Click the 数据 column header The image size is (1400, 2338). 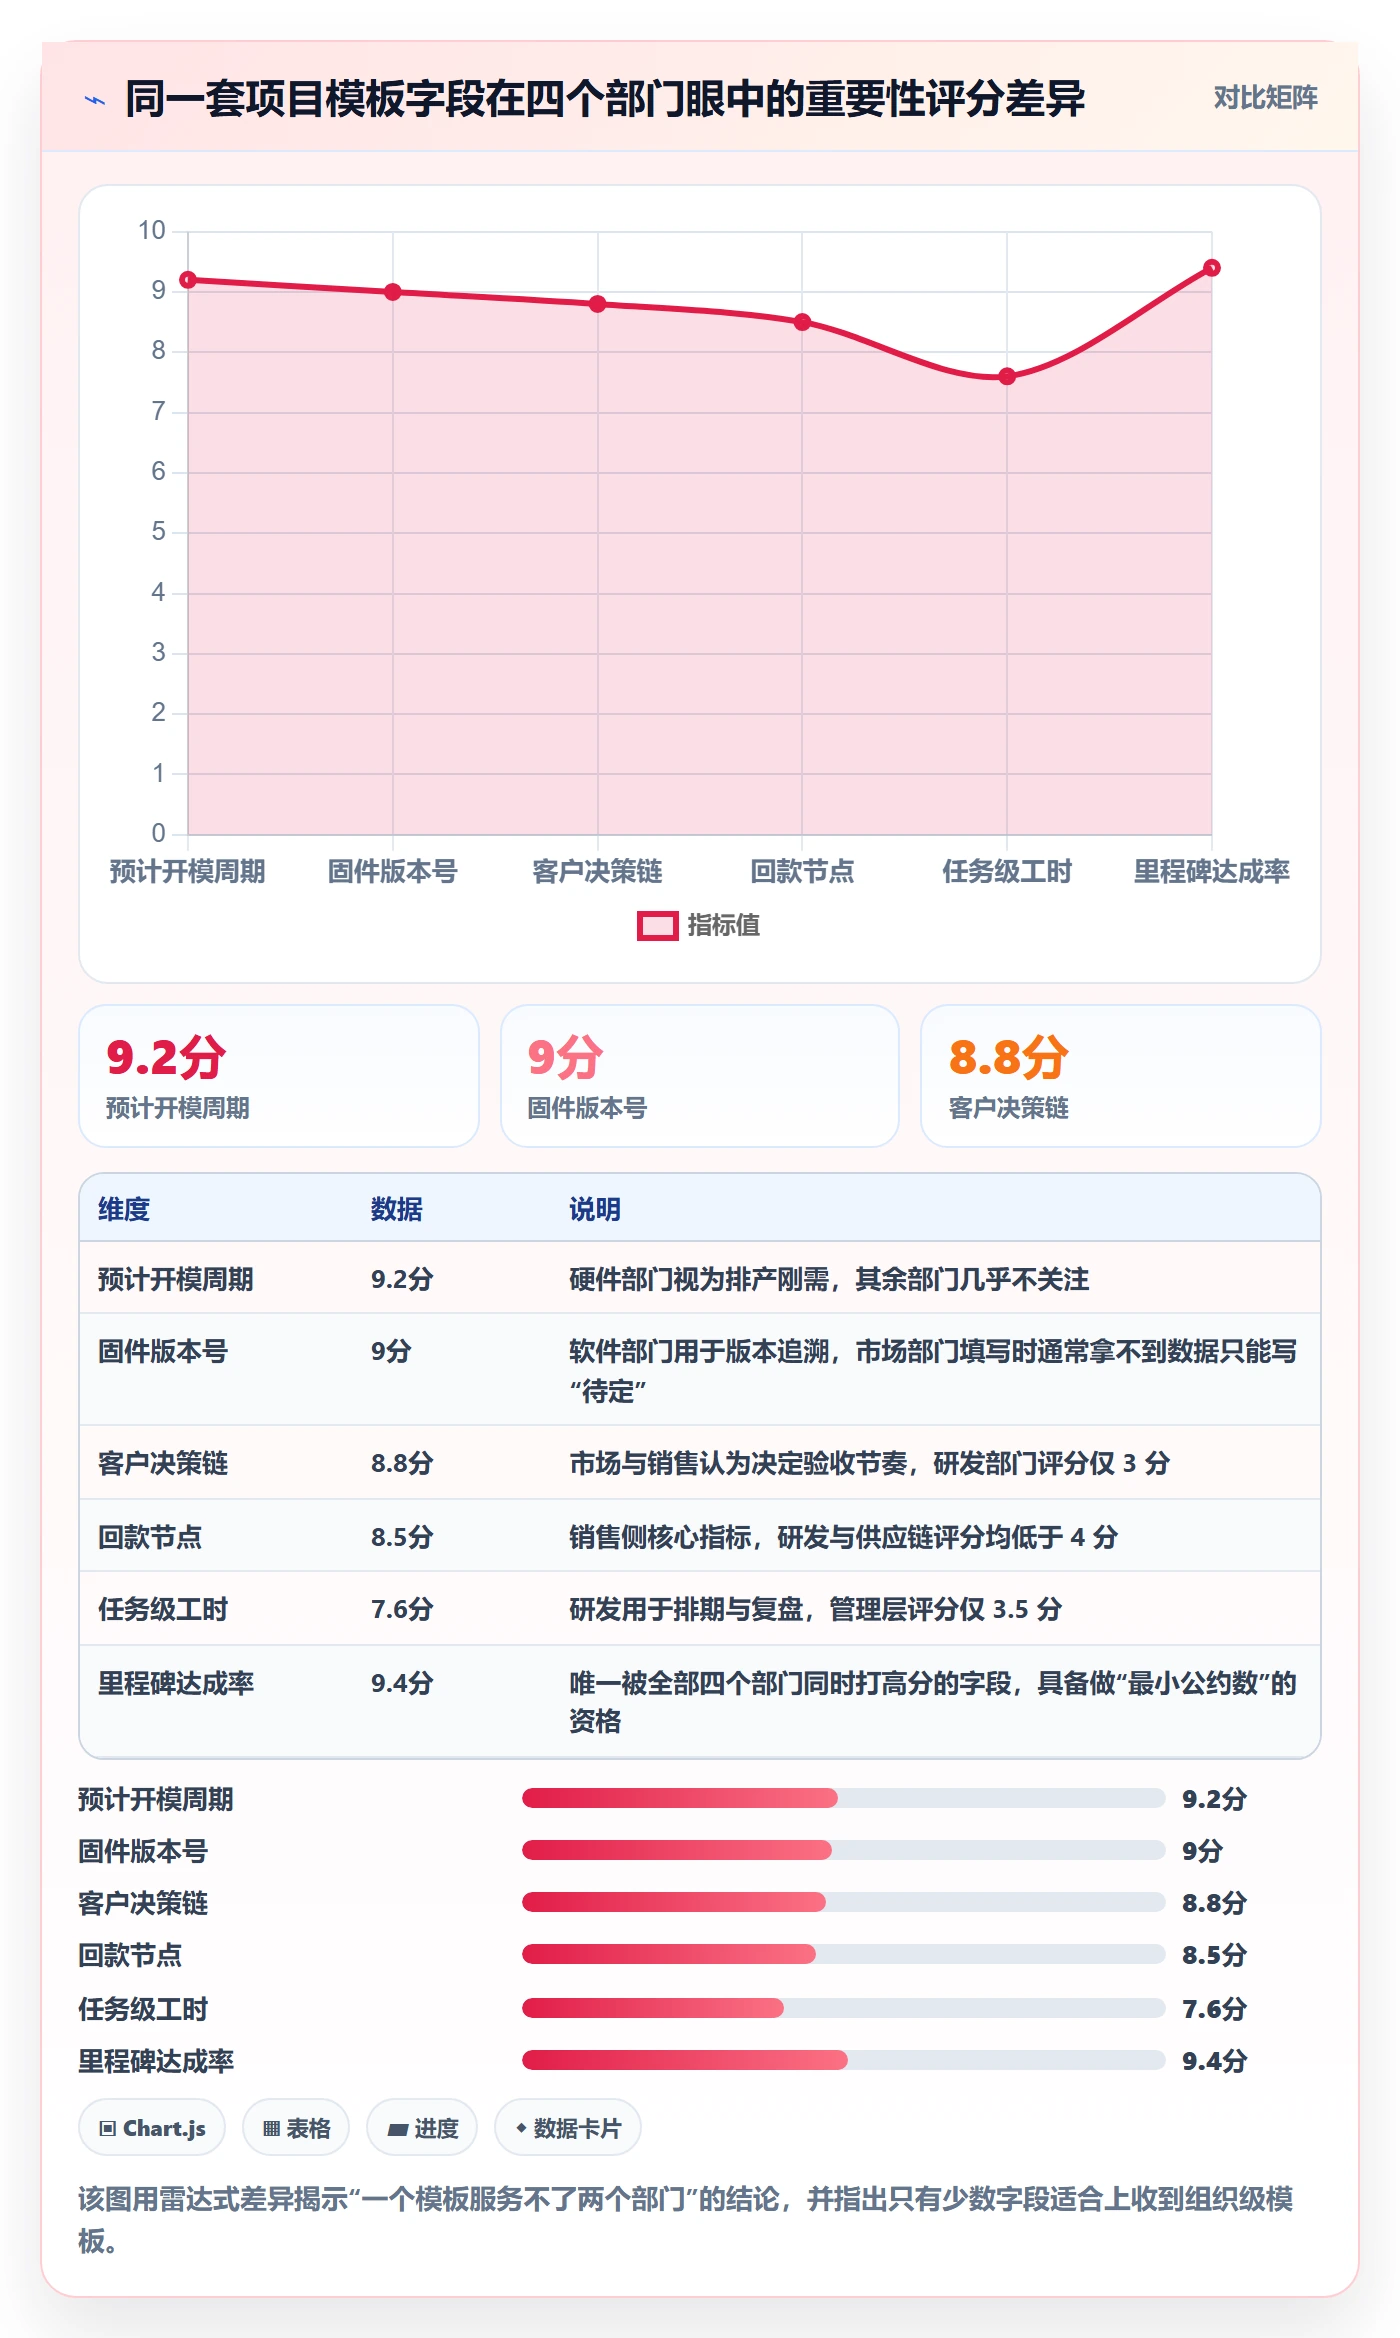click(x=397, y=1209)
